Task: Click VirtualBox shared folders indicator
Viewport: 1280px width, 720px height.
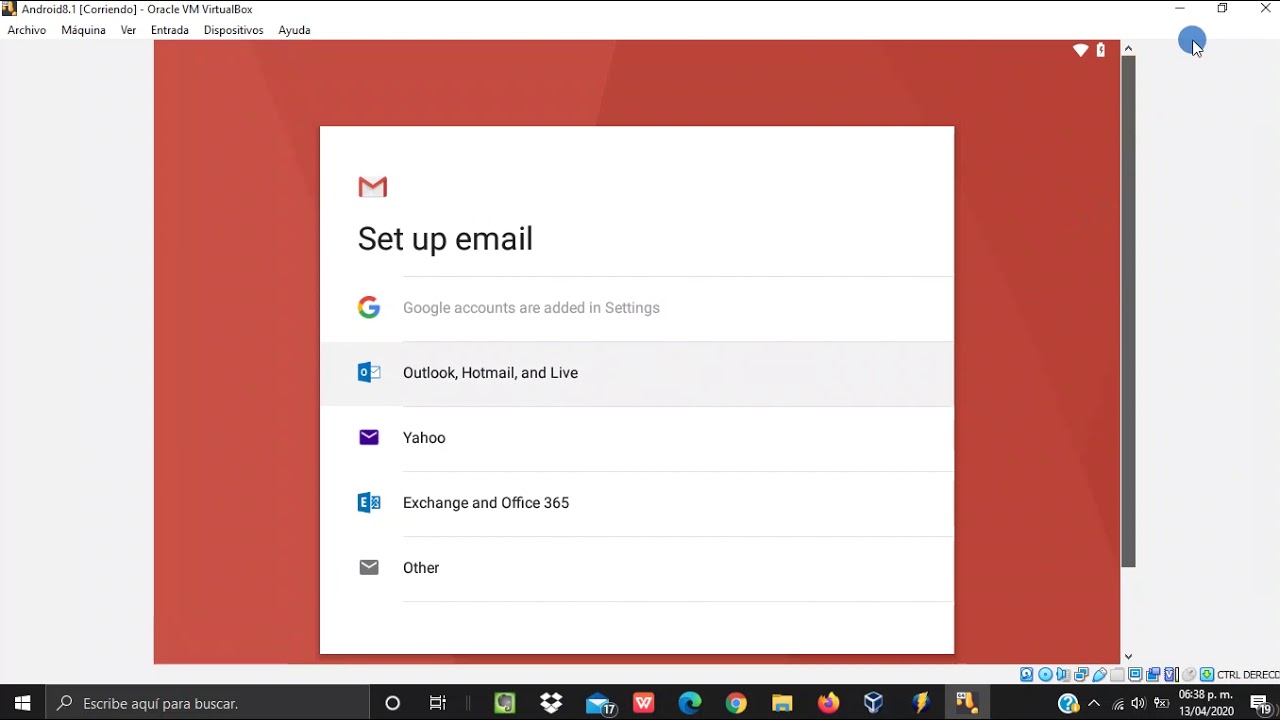Action: click(1117, 675)
